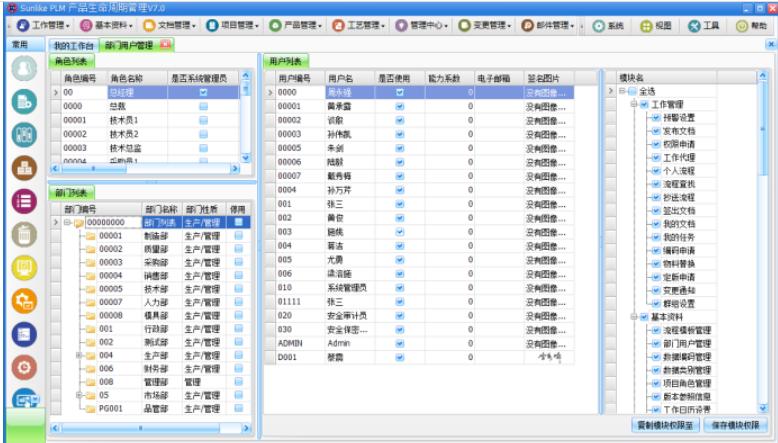
Task: Open the 邮件管理 dropdown menu
Action: [x=548, y=26]
